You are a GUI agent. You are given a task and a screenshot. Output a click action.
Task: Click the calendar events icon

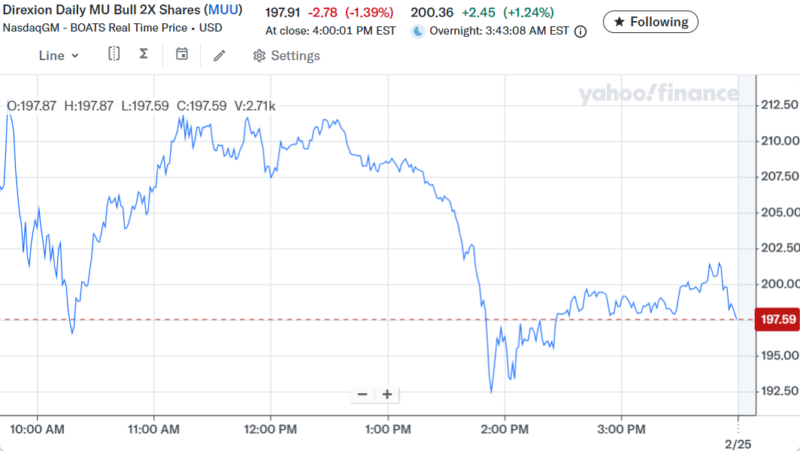point(181,54)
